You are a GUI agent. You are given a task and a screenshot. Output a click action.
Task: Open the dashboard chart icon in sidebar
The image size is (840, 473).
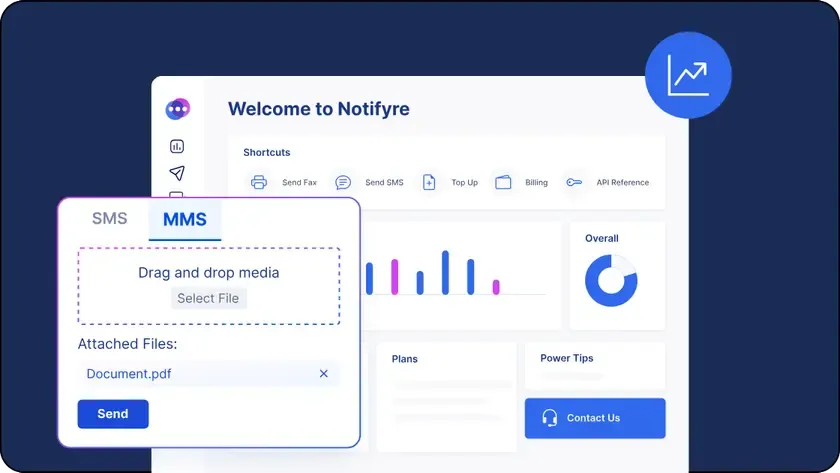point(177,147)
